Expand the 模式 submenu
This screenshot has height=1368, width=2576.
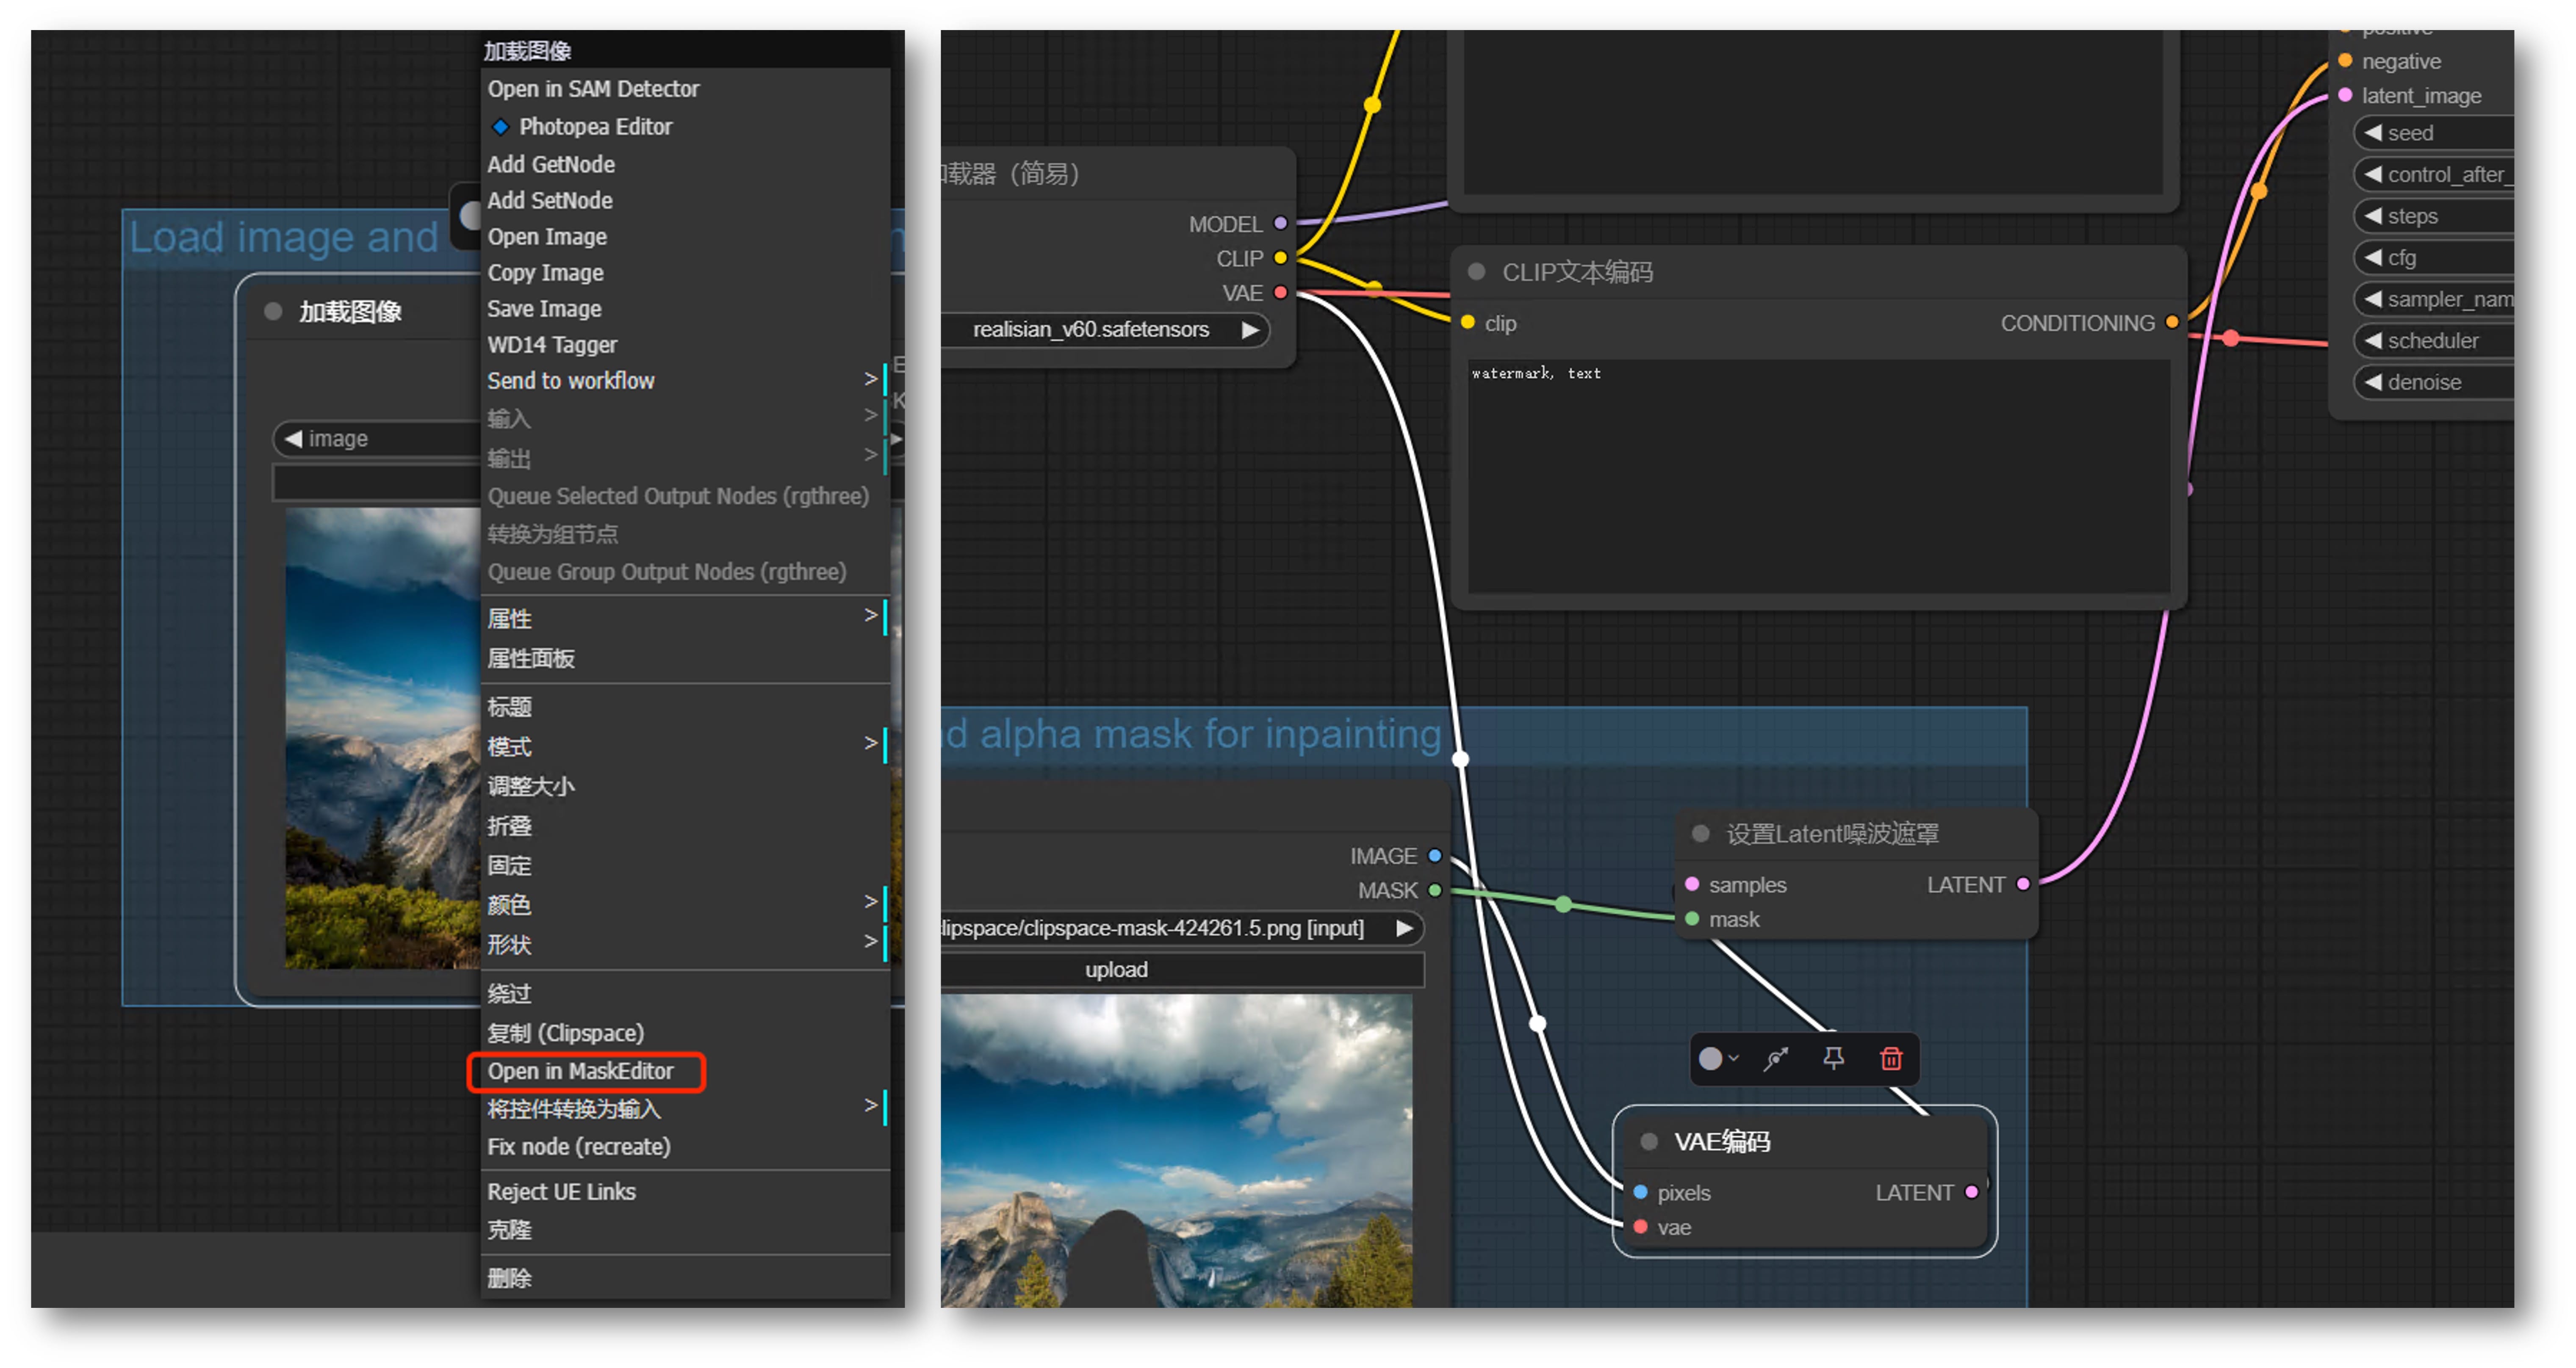pos(685,745)
